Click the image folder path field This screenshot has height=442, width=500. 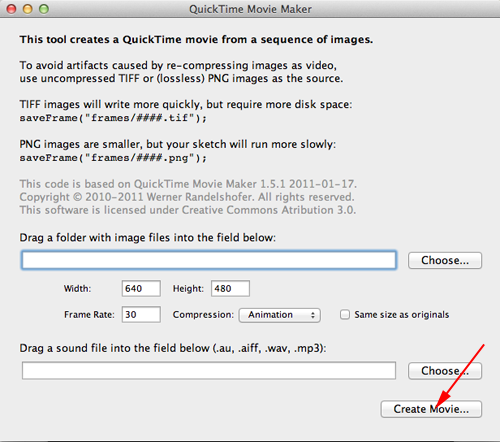click(x=209, y=260)
